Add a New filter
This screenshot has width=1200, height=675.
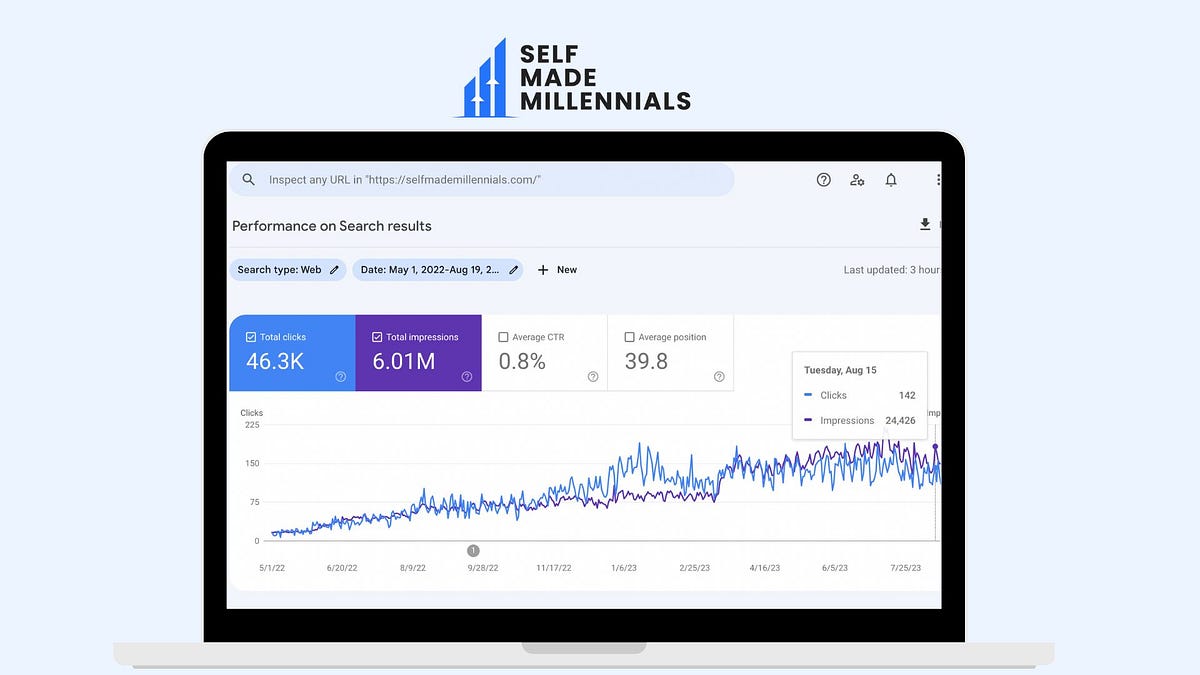(557, 270)
